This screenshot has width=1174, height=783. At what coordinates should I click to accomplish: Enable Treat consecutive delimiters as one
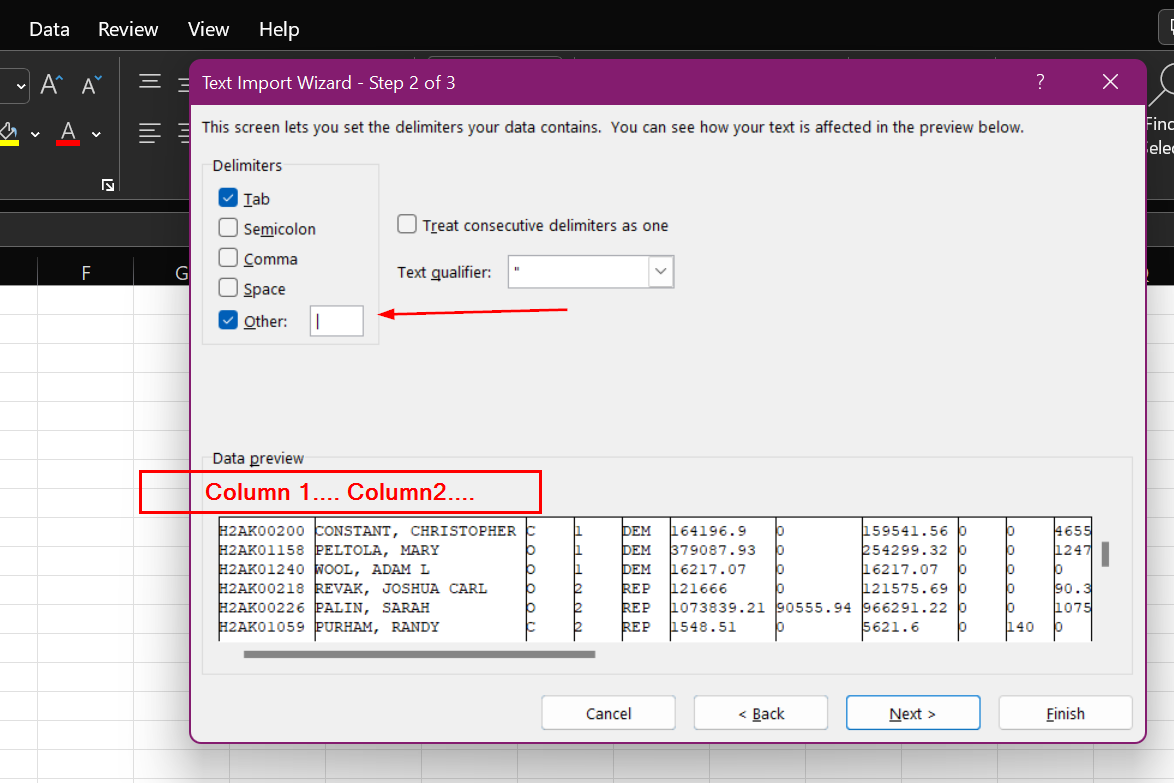coord(407,224)
